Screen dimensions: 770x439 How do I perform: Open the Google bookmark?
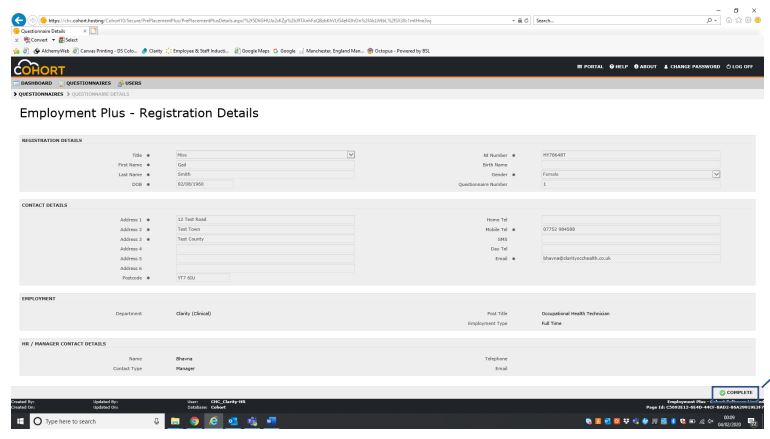tap(284, 51)
